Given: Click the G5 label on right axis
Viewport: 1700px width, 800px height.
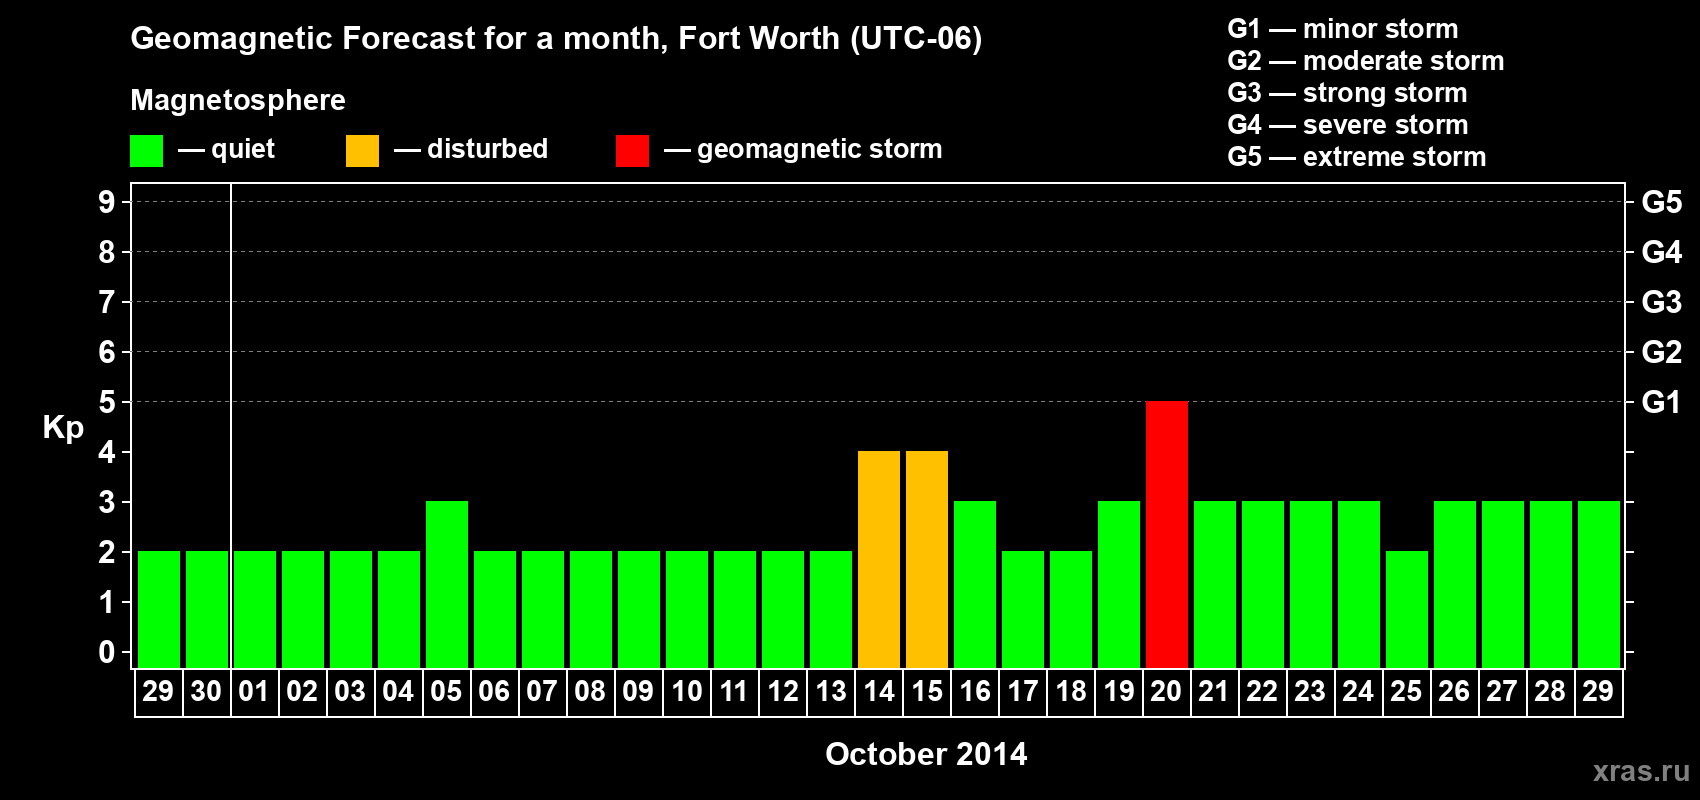Looking at the screenshot, I should [1662, 202].
